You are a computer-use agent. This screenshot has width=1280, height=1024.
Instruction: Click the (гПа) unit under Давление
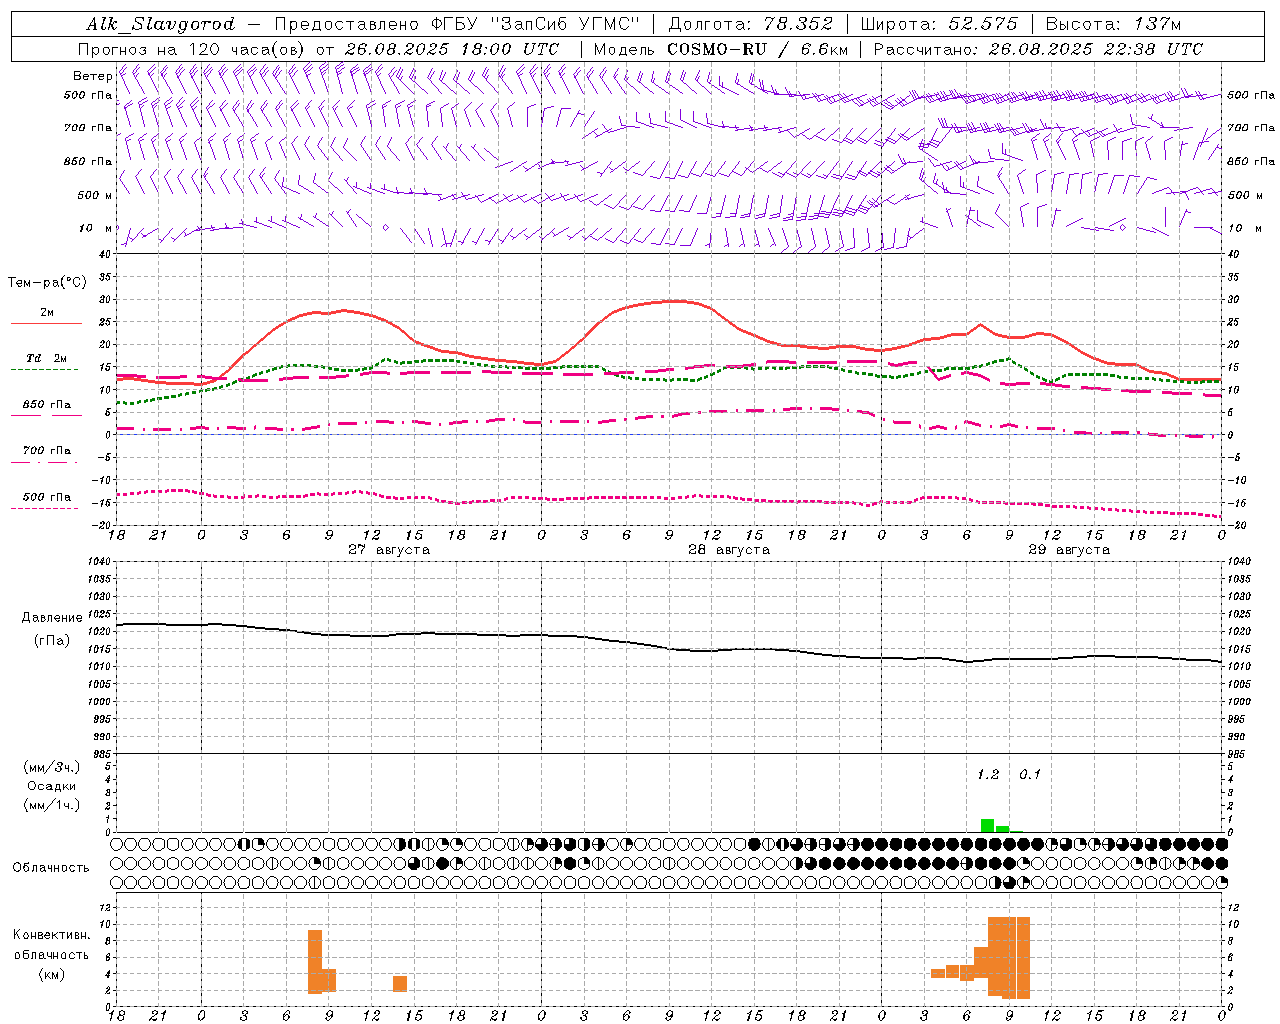point(52,641)
